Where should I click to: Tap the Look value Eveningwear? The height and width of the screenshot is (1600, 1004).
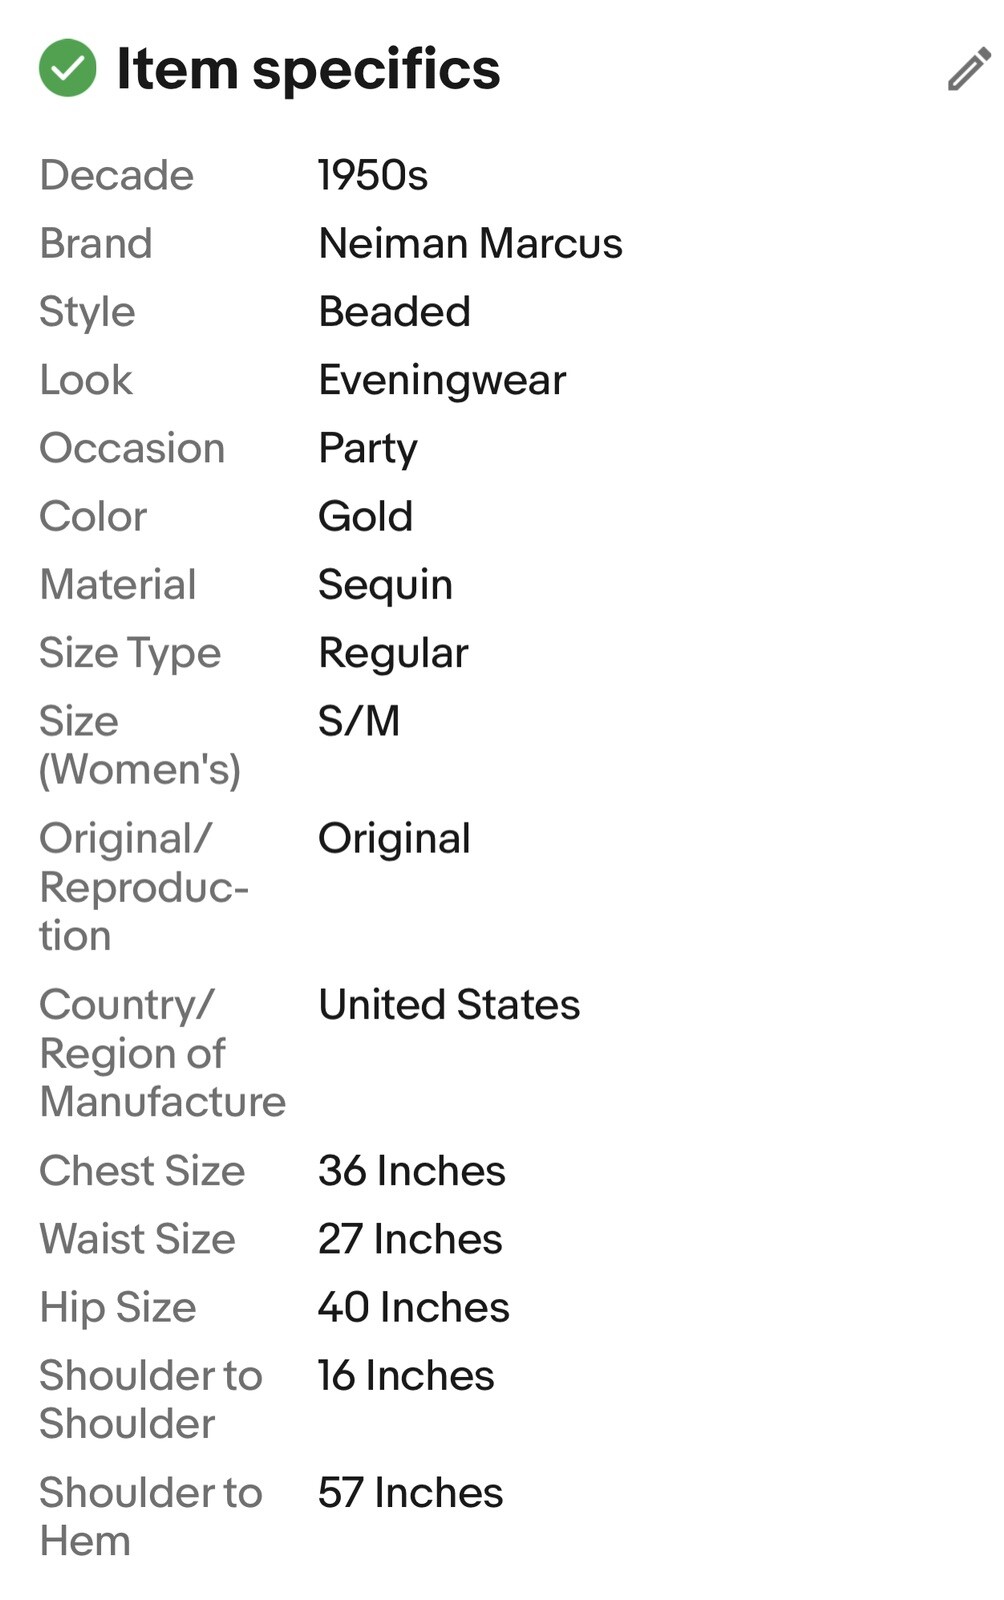point(442,380)
